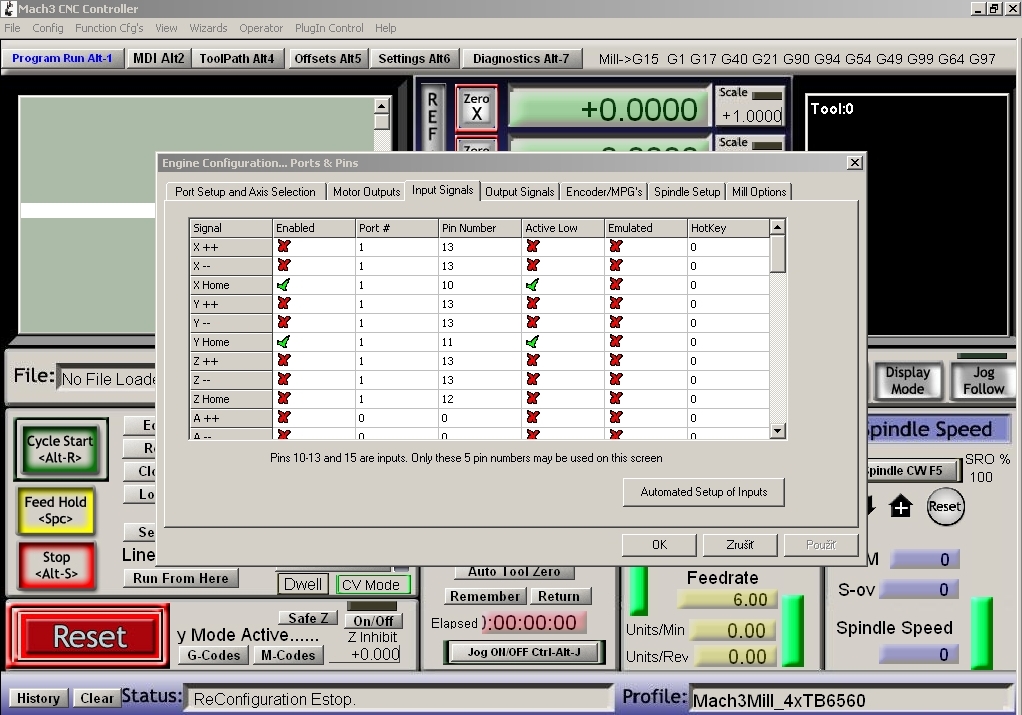
Task: Click the Y ++ Emulated red cross
Action: [x=615, y=304]
